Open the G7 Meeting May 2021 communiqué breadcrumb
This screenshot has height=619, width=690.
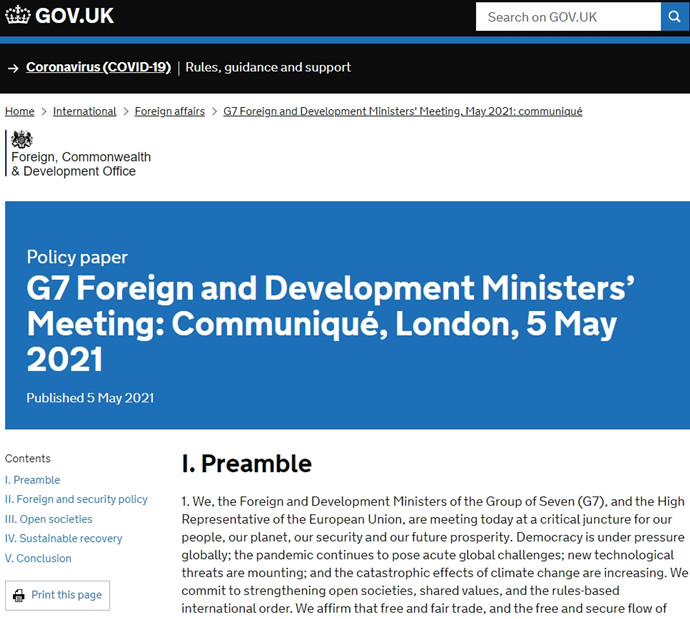(403, 111)
